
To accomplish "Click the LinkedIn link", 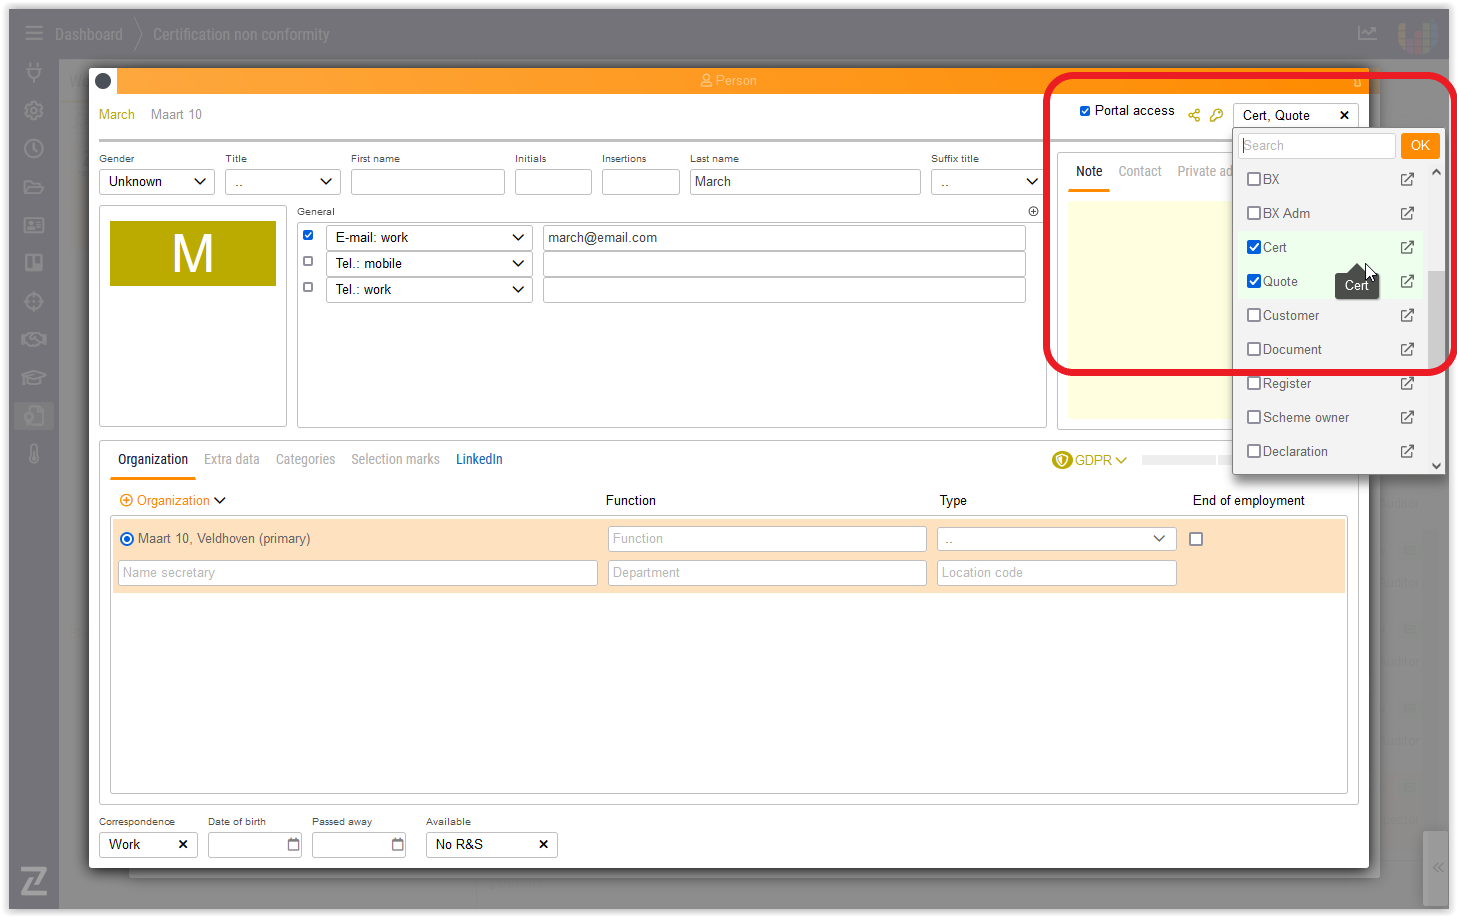I will [479, 459].
